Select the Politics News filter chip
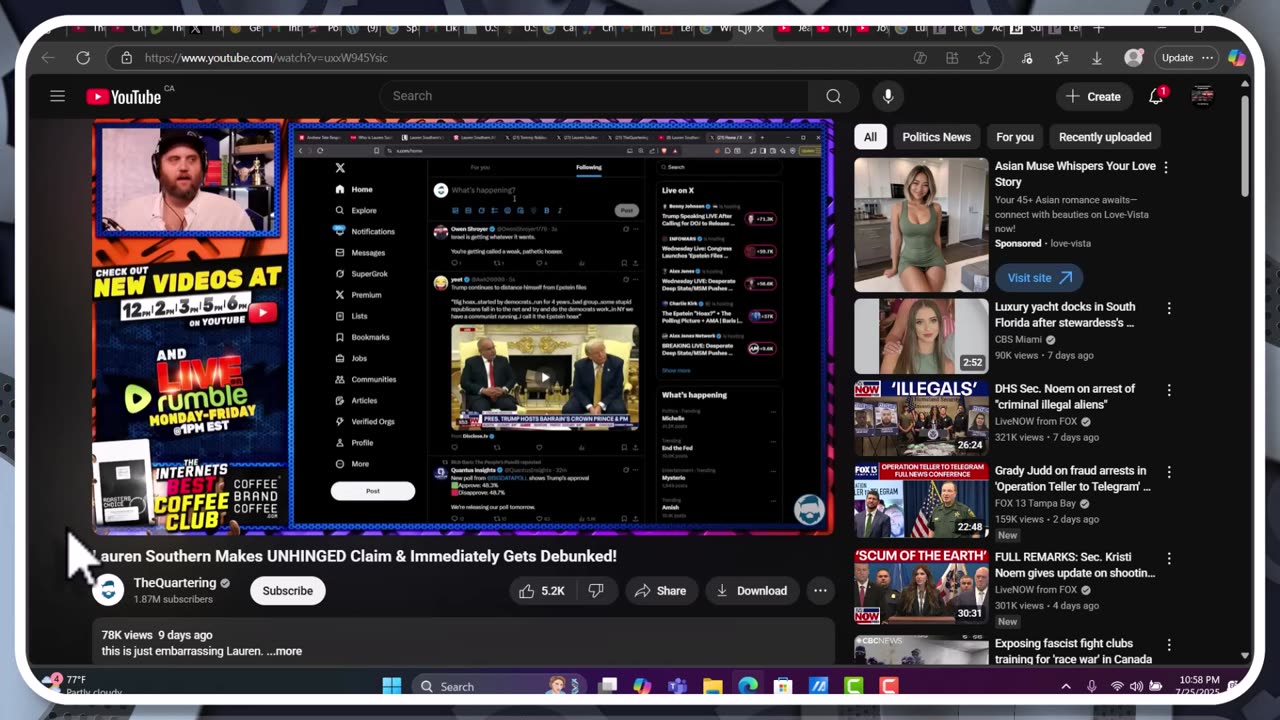Screen dimensions: 1280x720 (936, 137)
